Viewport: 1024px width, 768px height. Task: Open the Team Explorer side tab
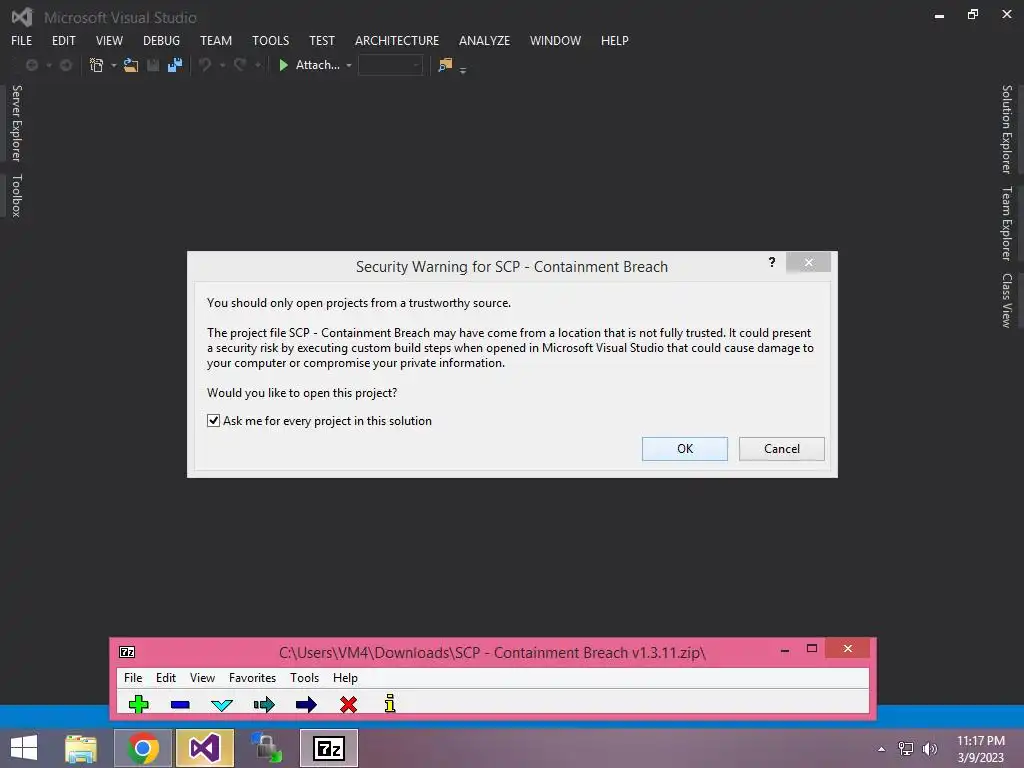(1007, 223)
